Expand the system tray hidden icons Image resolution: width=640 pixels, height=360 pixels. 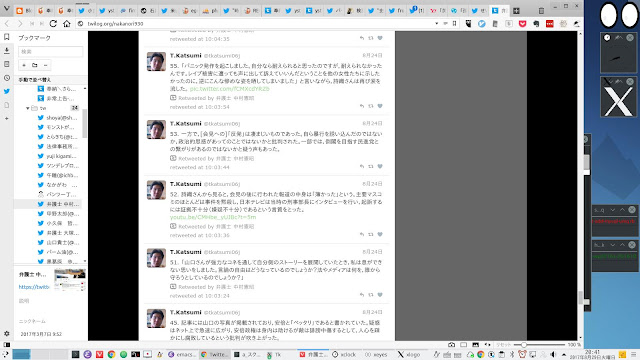coord(564,355)
